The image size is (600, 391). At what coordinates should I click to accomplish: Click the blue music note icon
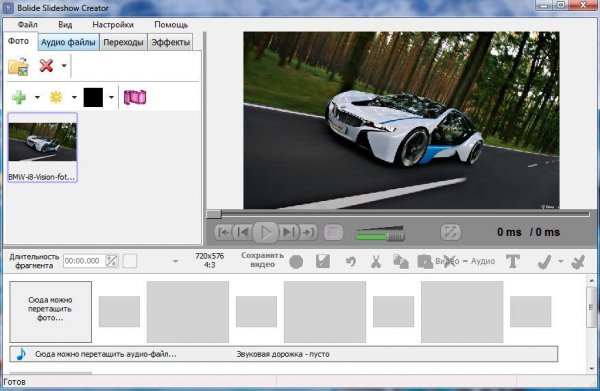pos(21,354)
